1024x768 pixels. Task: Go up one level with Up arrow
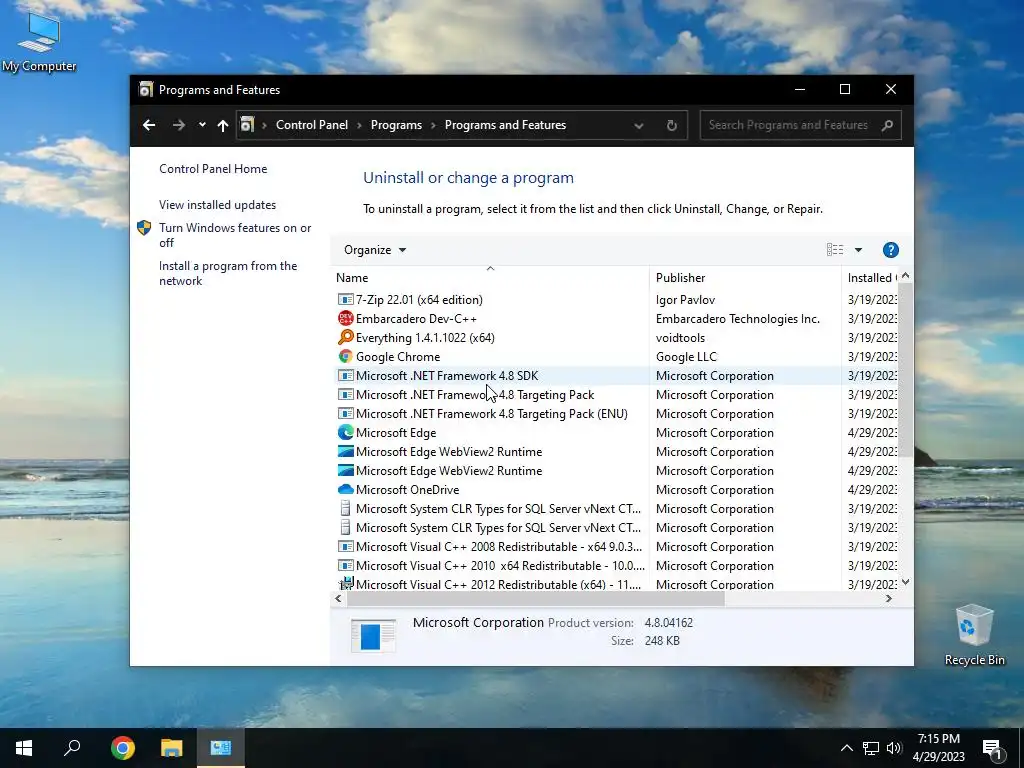click(x=223, y=125)
